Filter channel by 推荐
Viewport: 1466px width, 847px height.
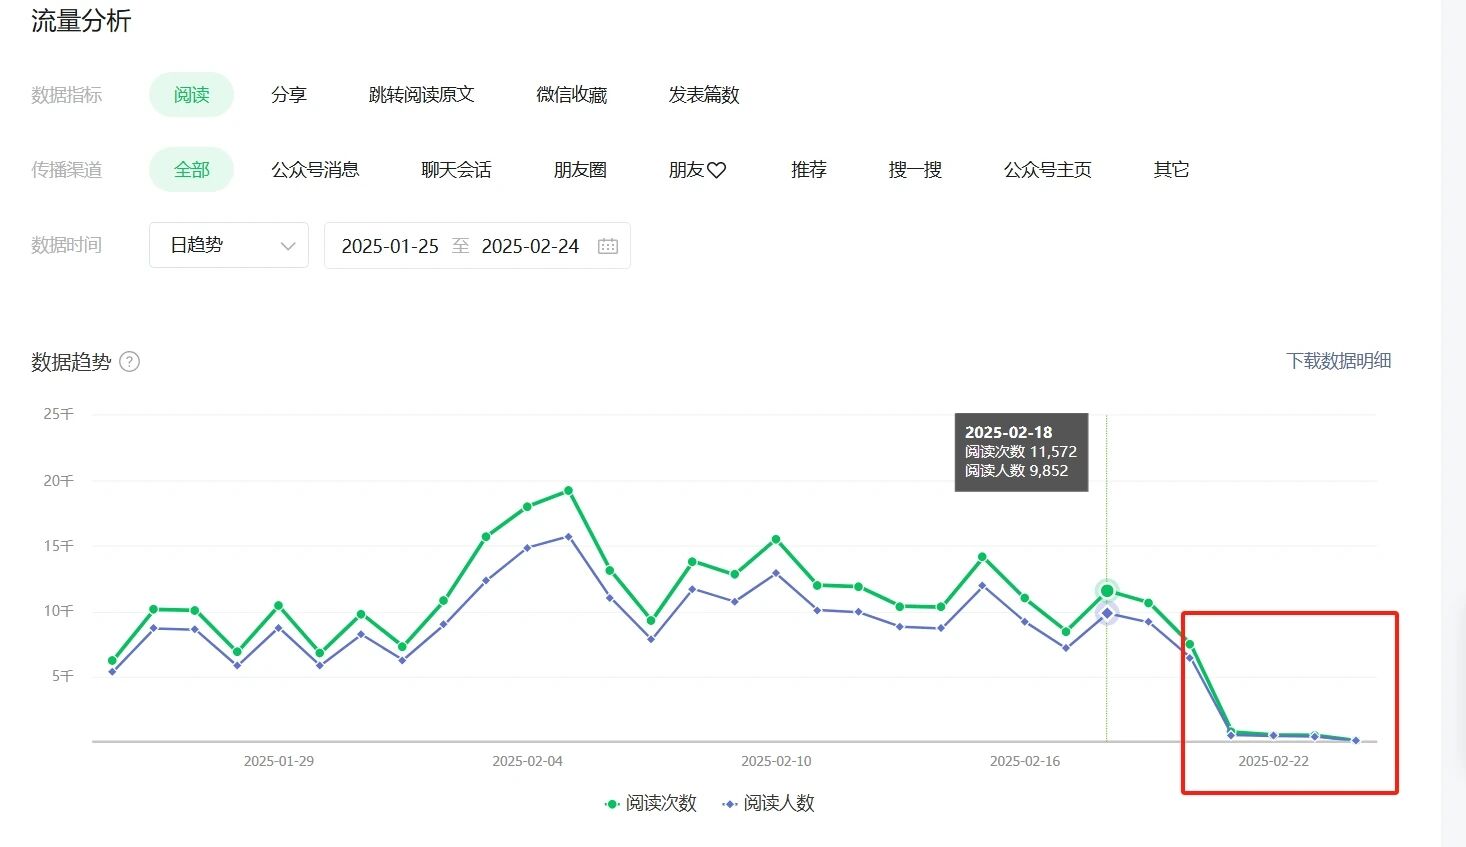pos(808,170)
